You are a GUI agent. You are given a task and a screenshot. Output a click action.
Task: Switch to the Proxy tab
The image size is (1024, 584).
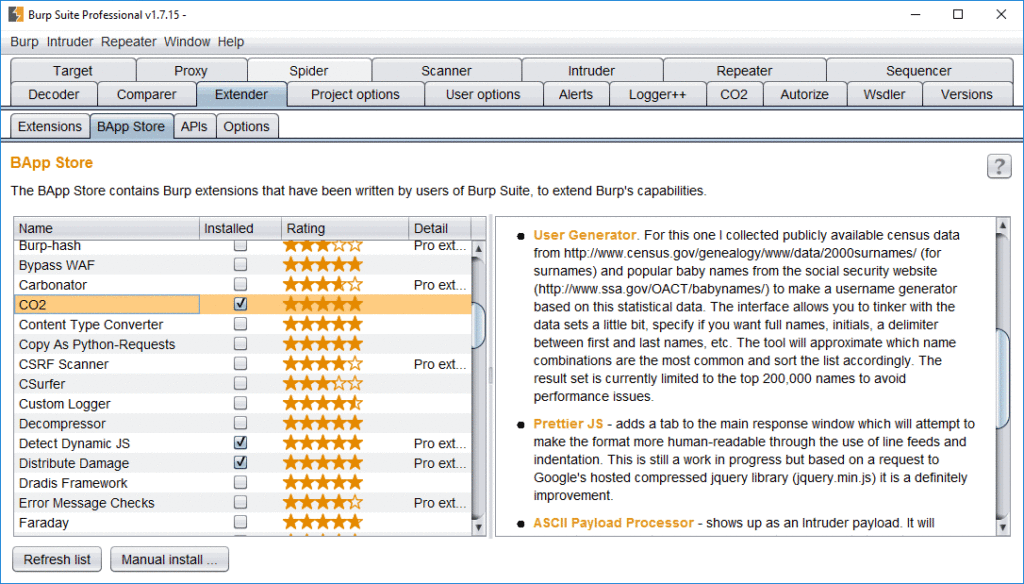[191, 71]
